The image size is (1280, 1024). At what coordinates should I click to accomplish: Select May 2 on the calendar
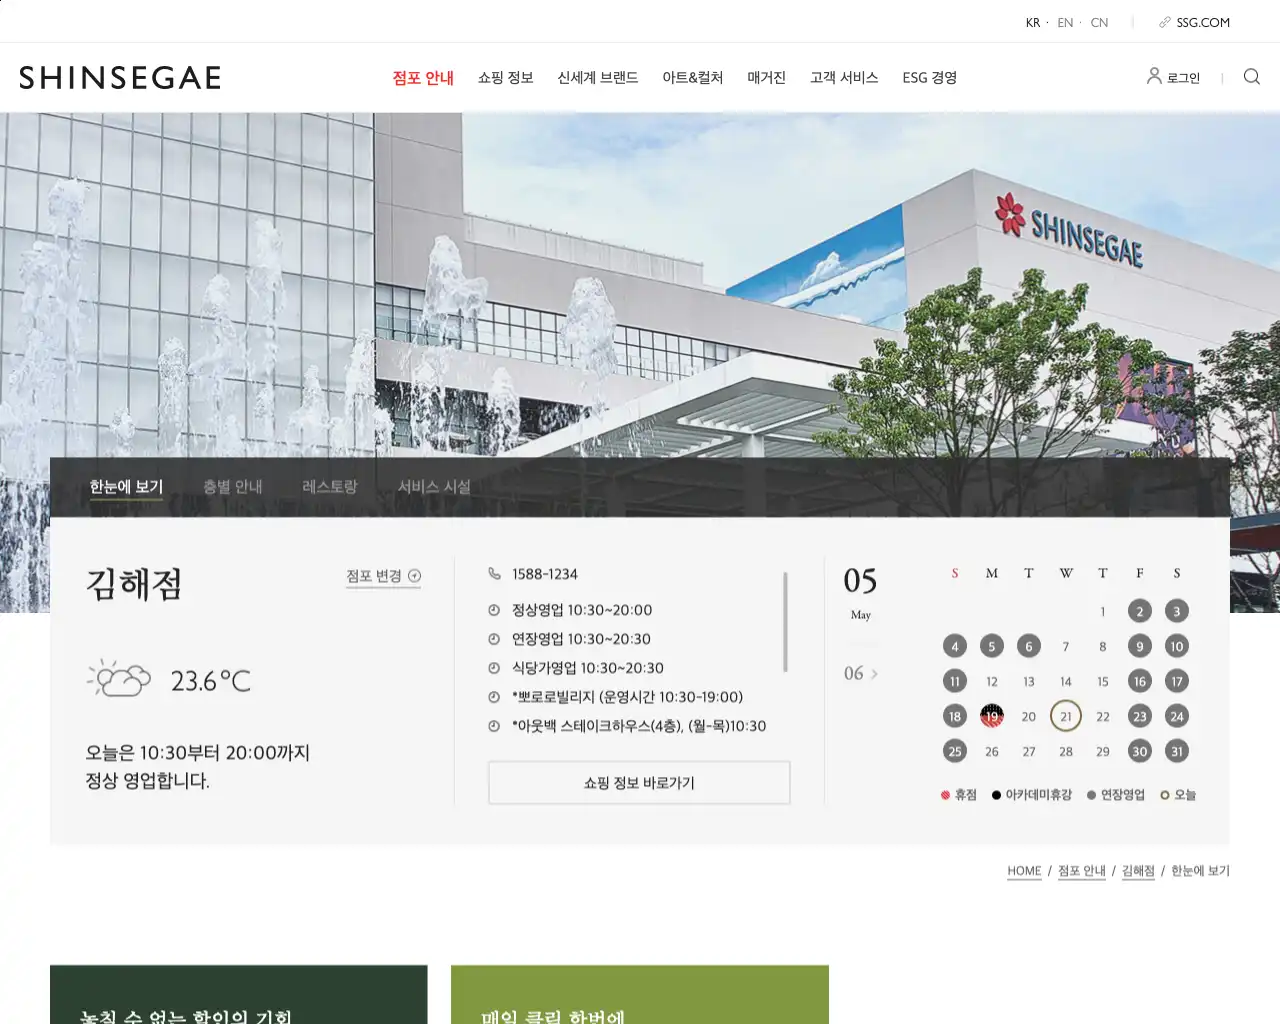tap(1140, 611)
